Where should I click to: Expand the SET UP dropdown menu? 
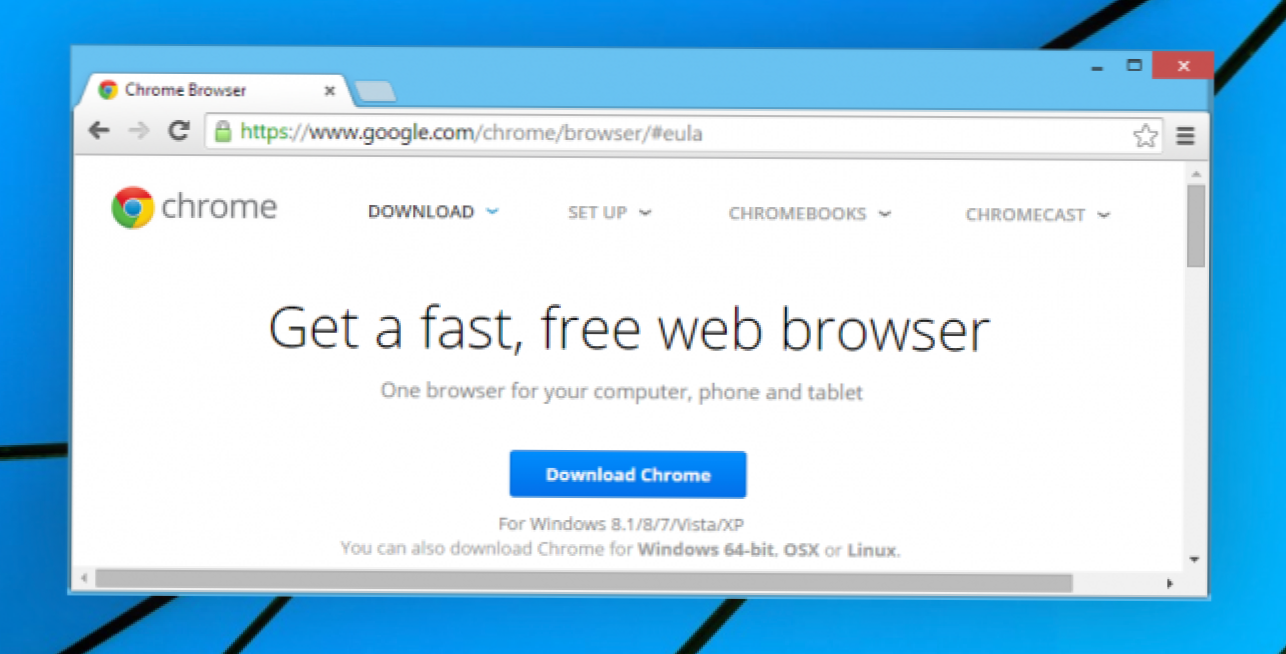tap(609, 213)
